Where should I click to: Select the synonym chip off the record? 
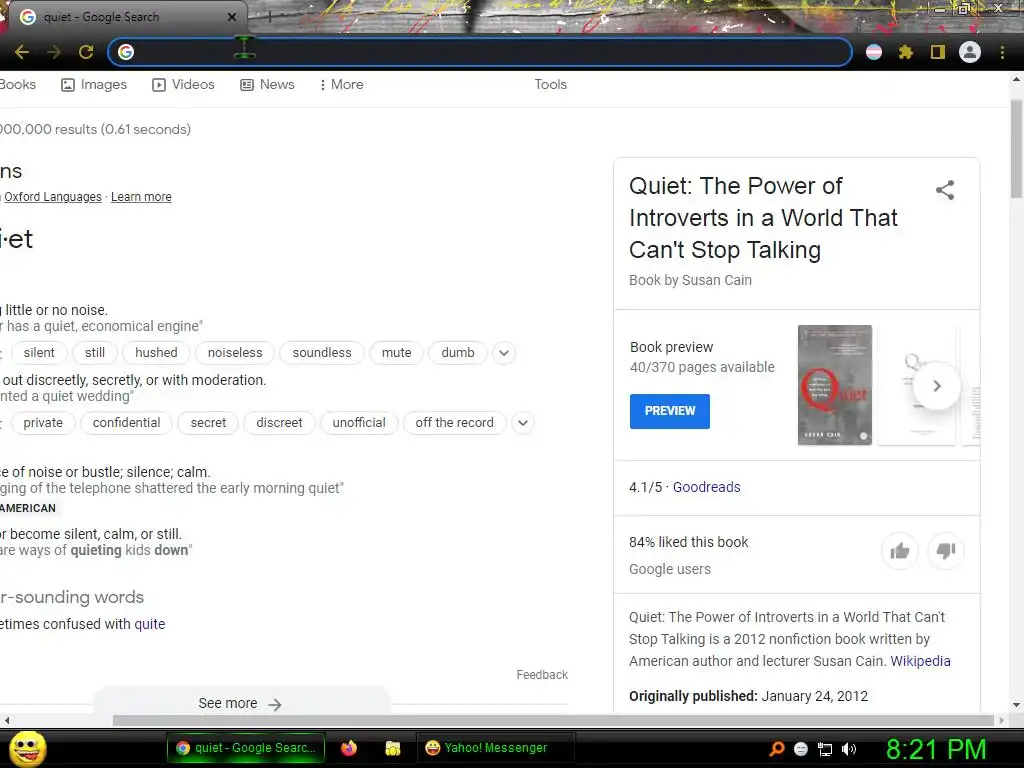click(455, 423)
